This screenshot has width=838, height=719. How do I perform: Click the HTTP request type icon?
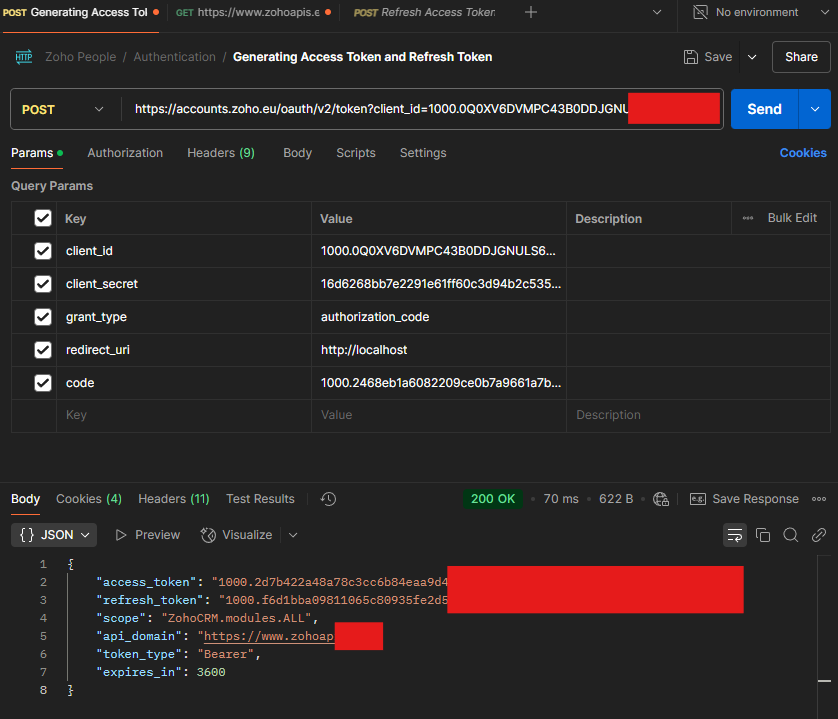(24, 57)
